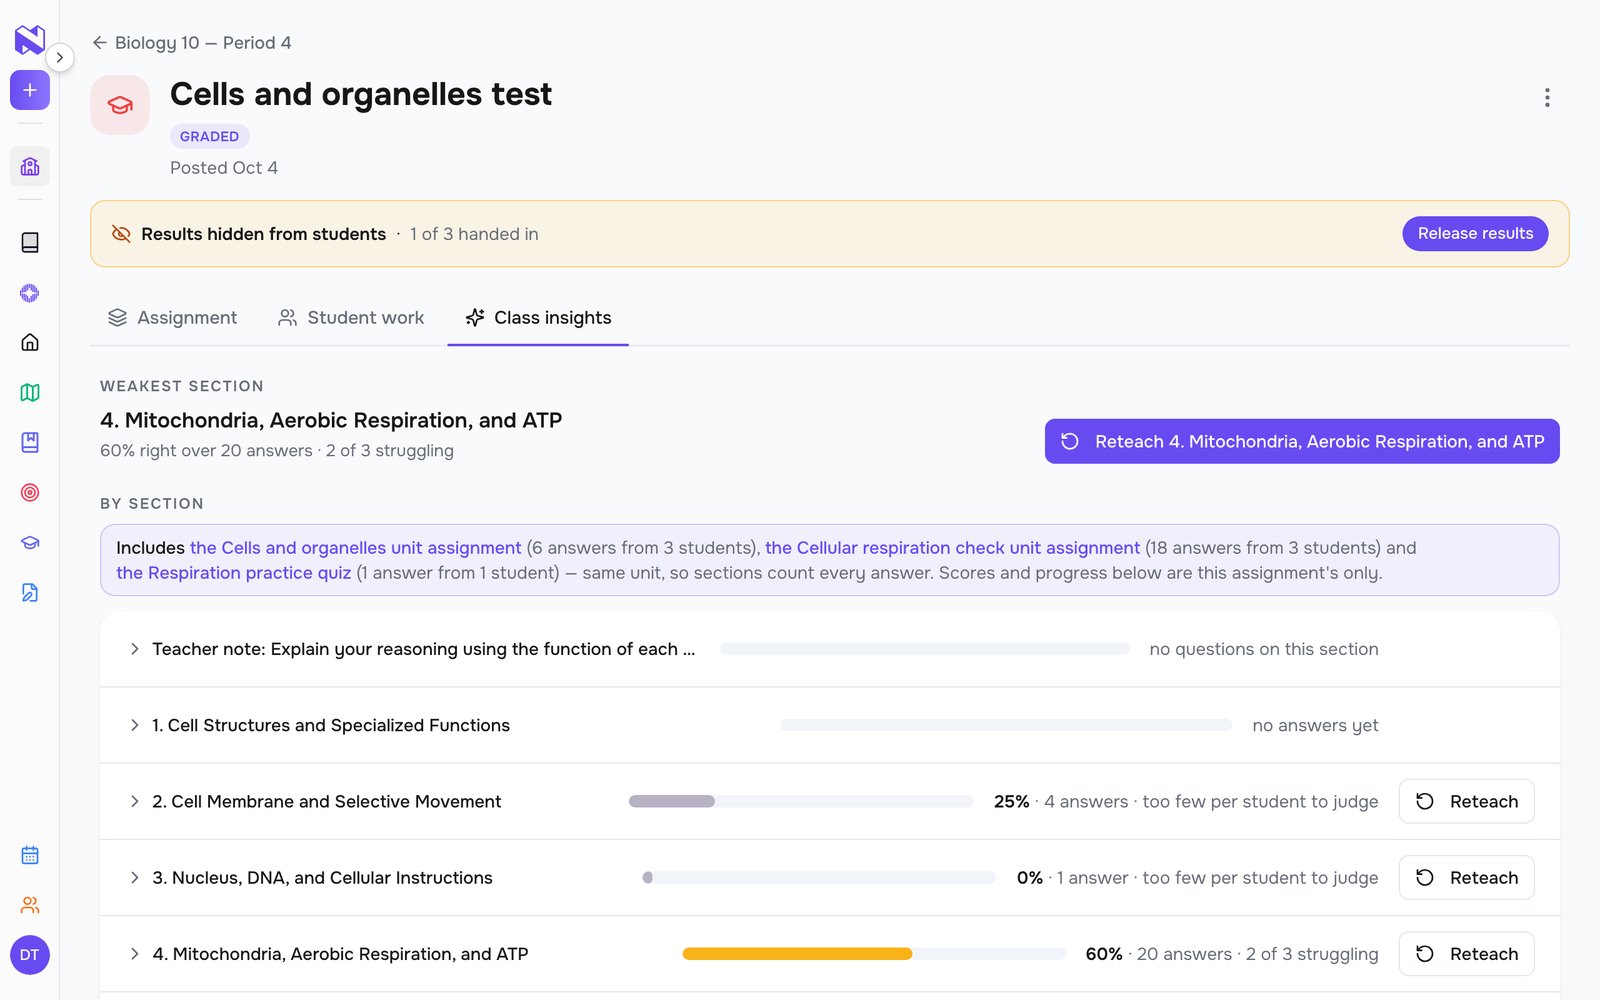The width and height of the screenshot is (1600, 1000).
Task: Click the GRADED status badge
Action: pyautogui.click(x=210, y=136)
